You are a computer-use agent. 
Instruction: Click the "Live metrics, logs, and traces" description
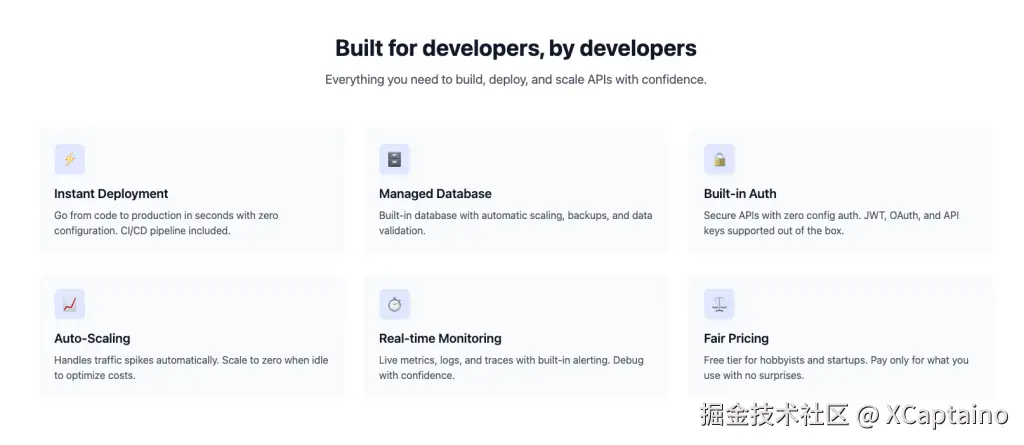tap(511, 368)
